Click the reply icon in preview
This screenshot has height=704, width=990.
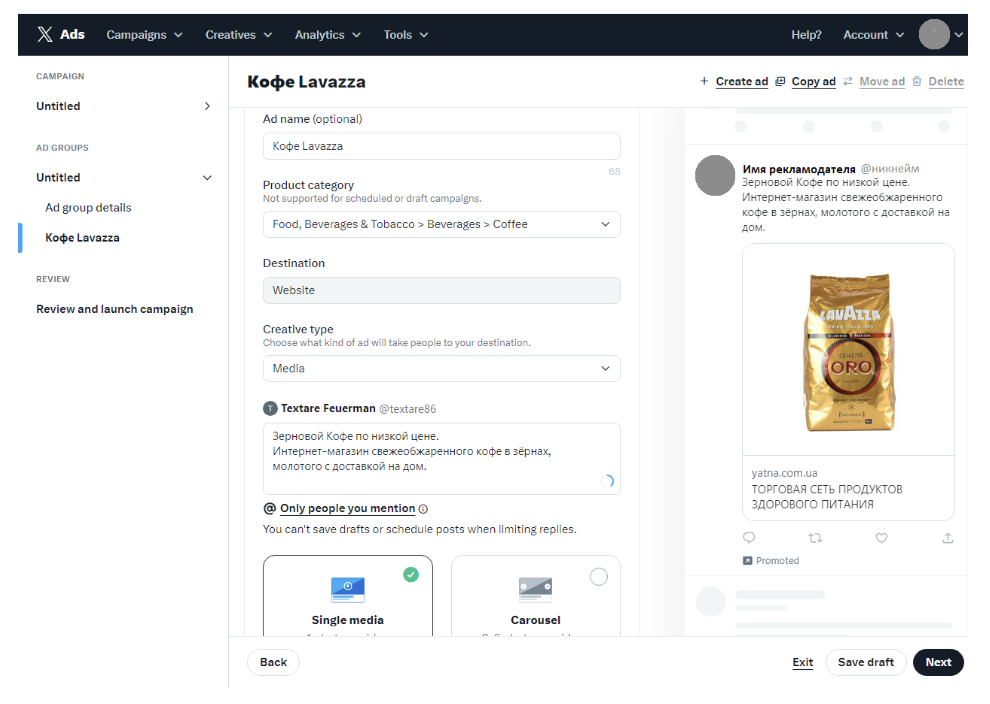pos(749,537)
